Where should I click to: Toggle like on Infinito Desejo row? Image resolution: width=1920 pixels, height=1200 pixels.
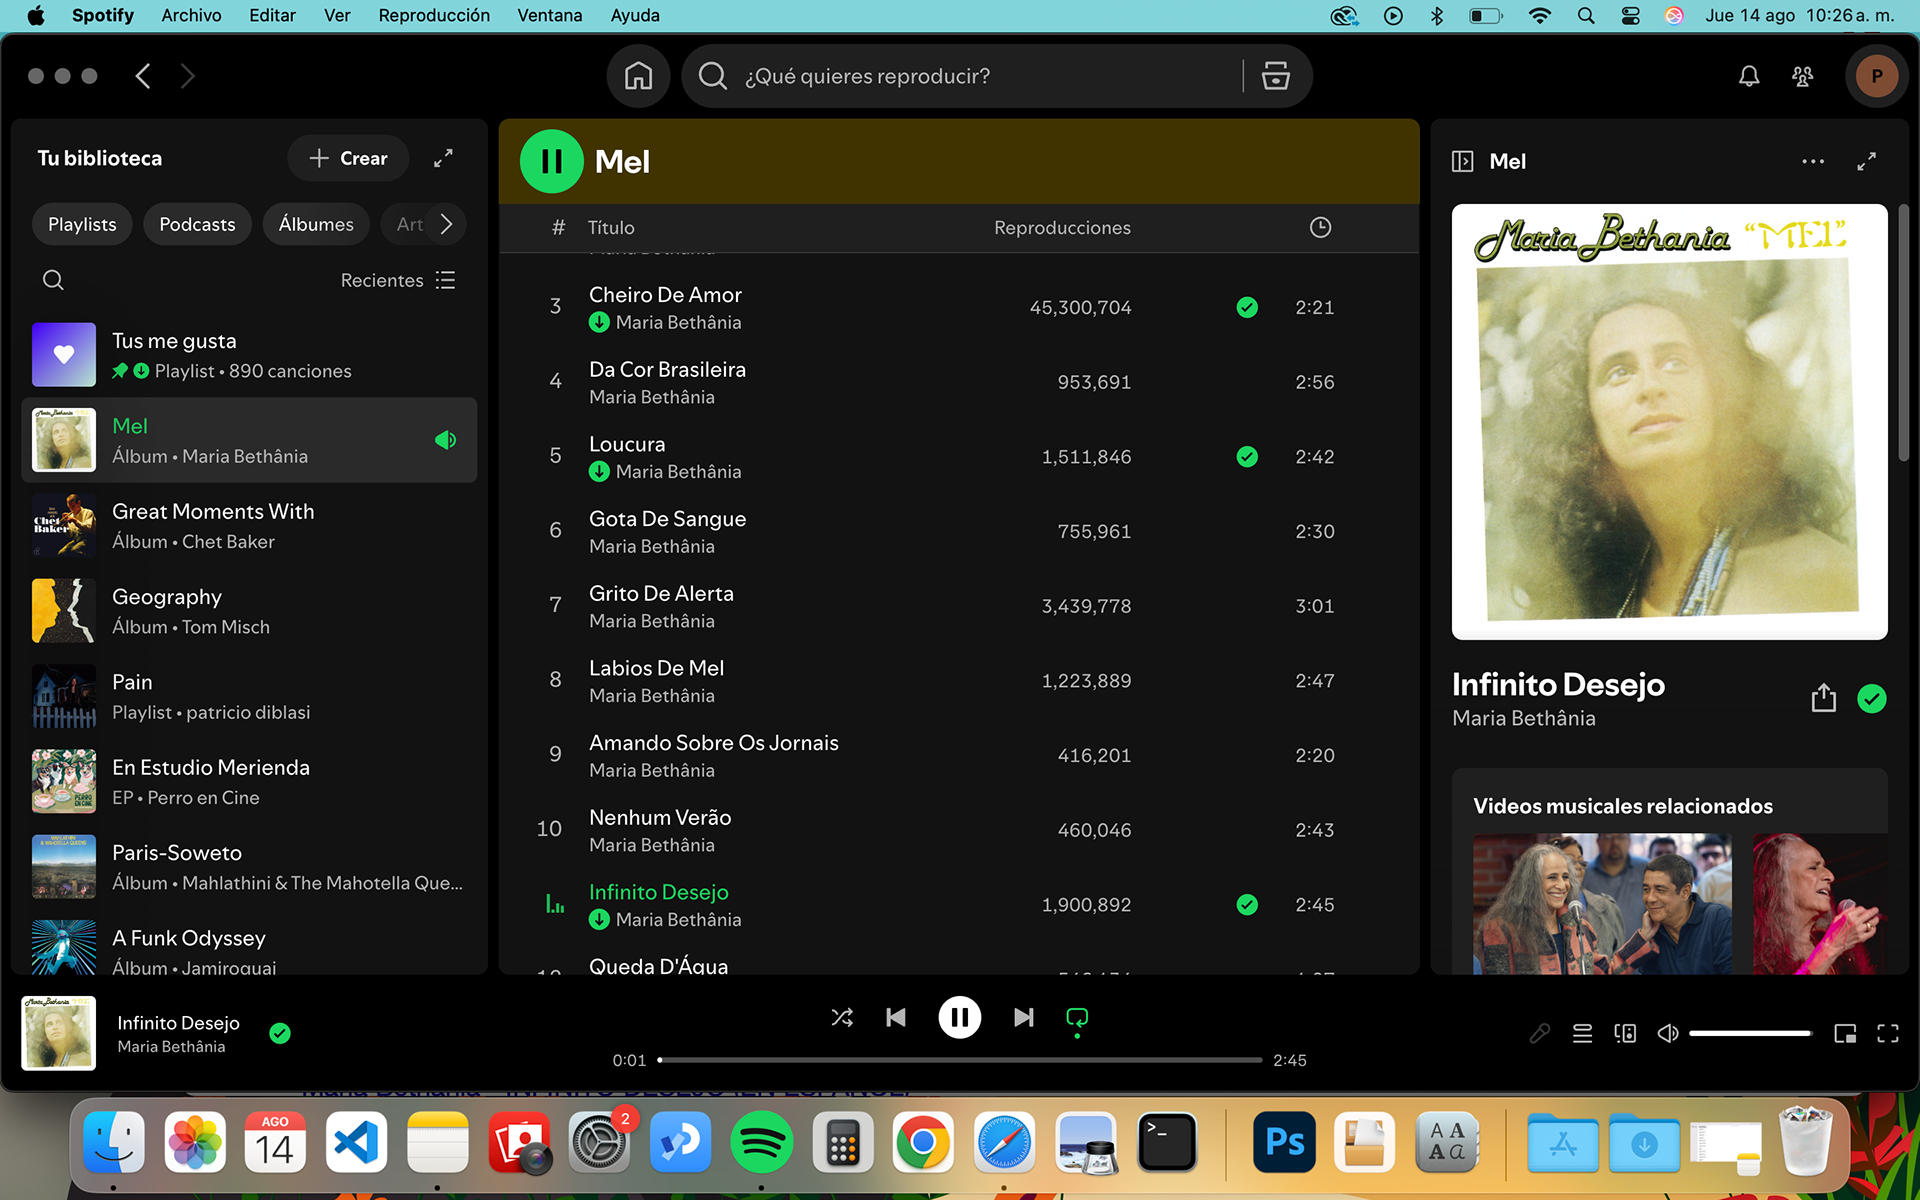coord(1247,904)
